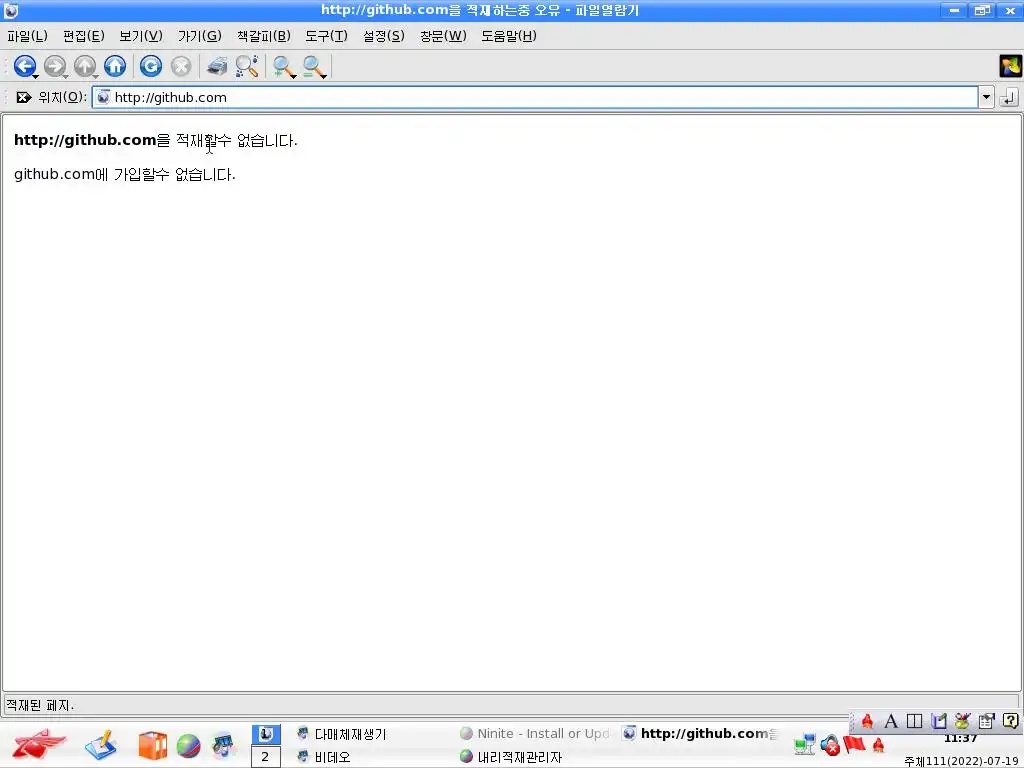Click the Go button right of the address bar

pyautogui.click(x=1009, y=97)
